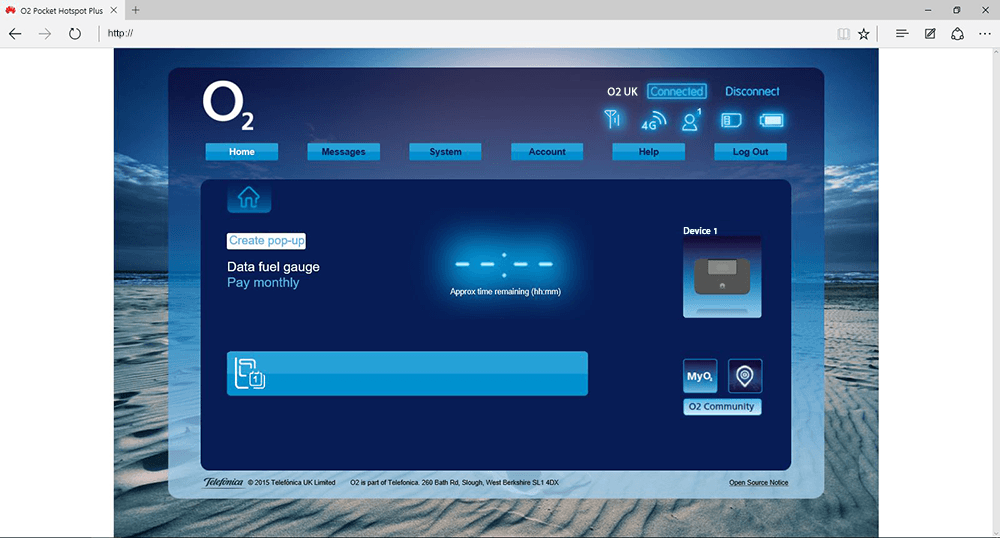1000x538 pixels.
Task: Open the store locator pin icon
Action: (744, 376)
